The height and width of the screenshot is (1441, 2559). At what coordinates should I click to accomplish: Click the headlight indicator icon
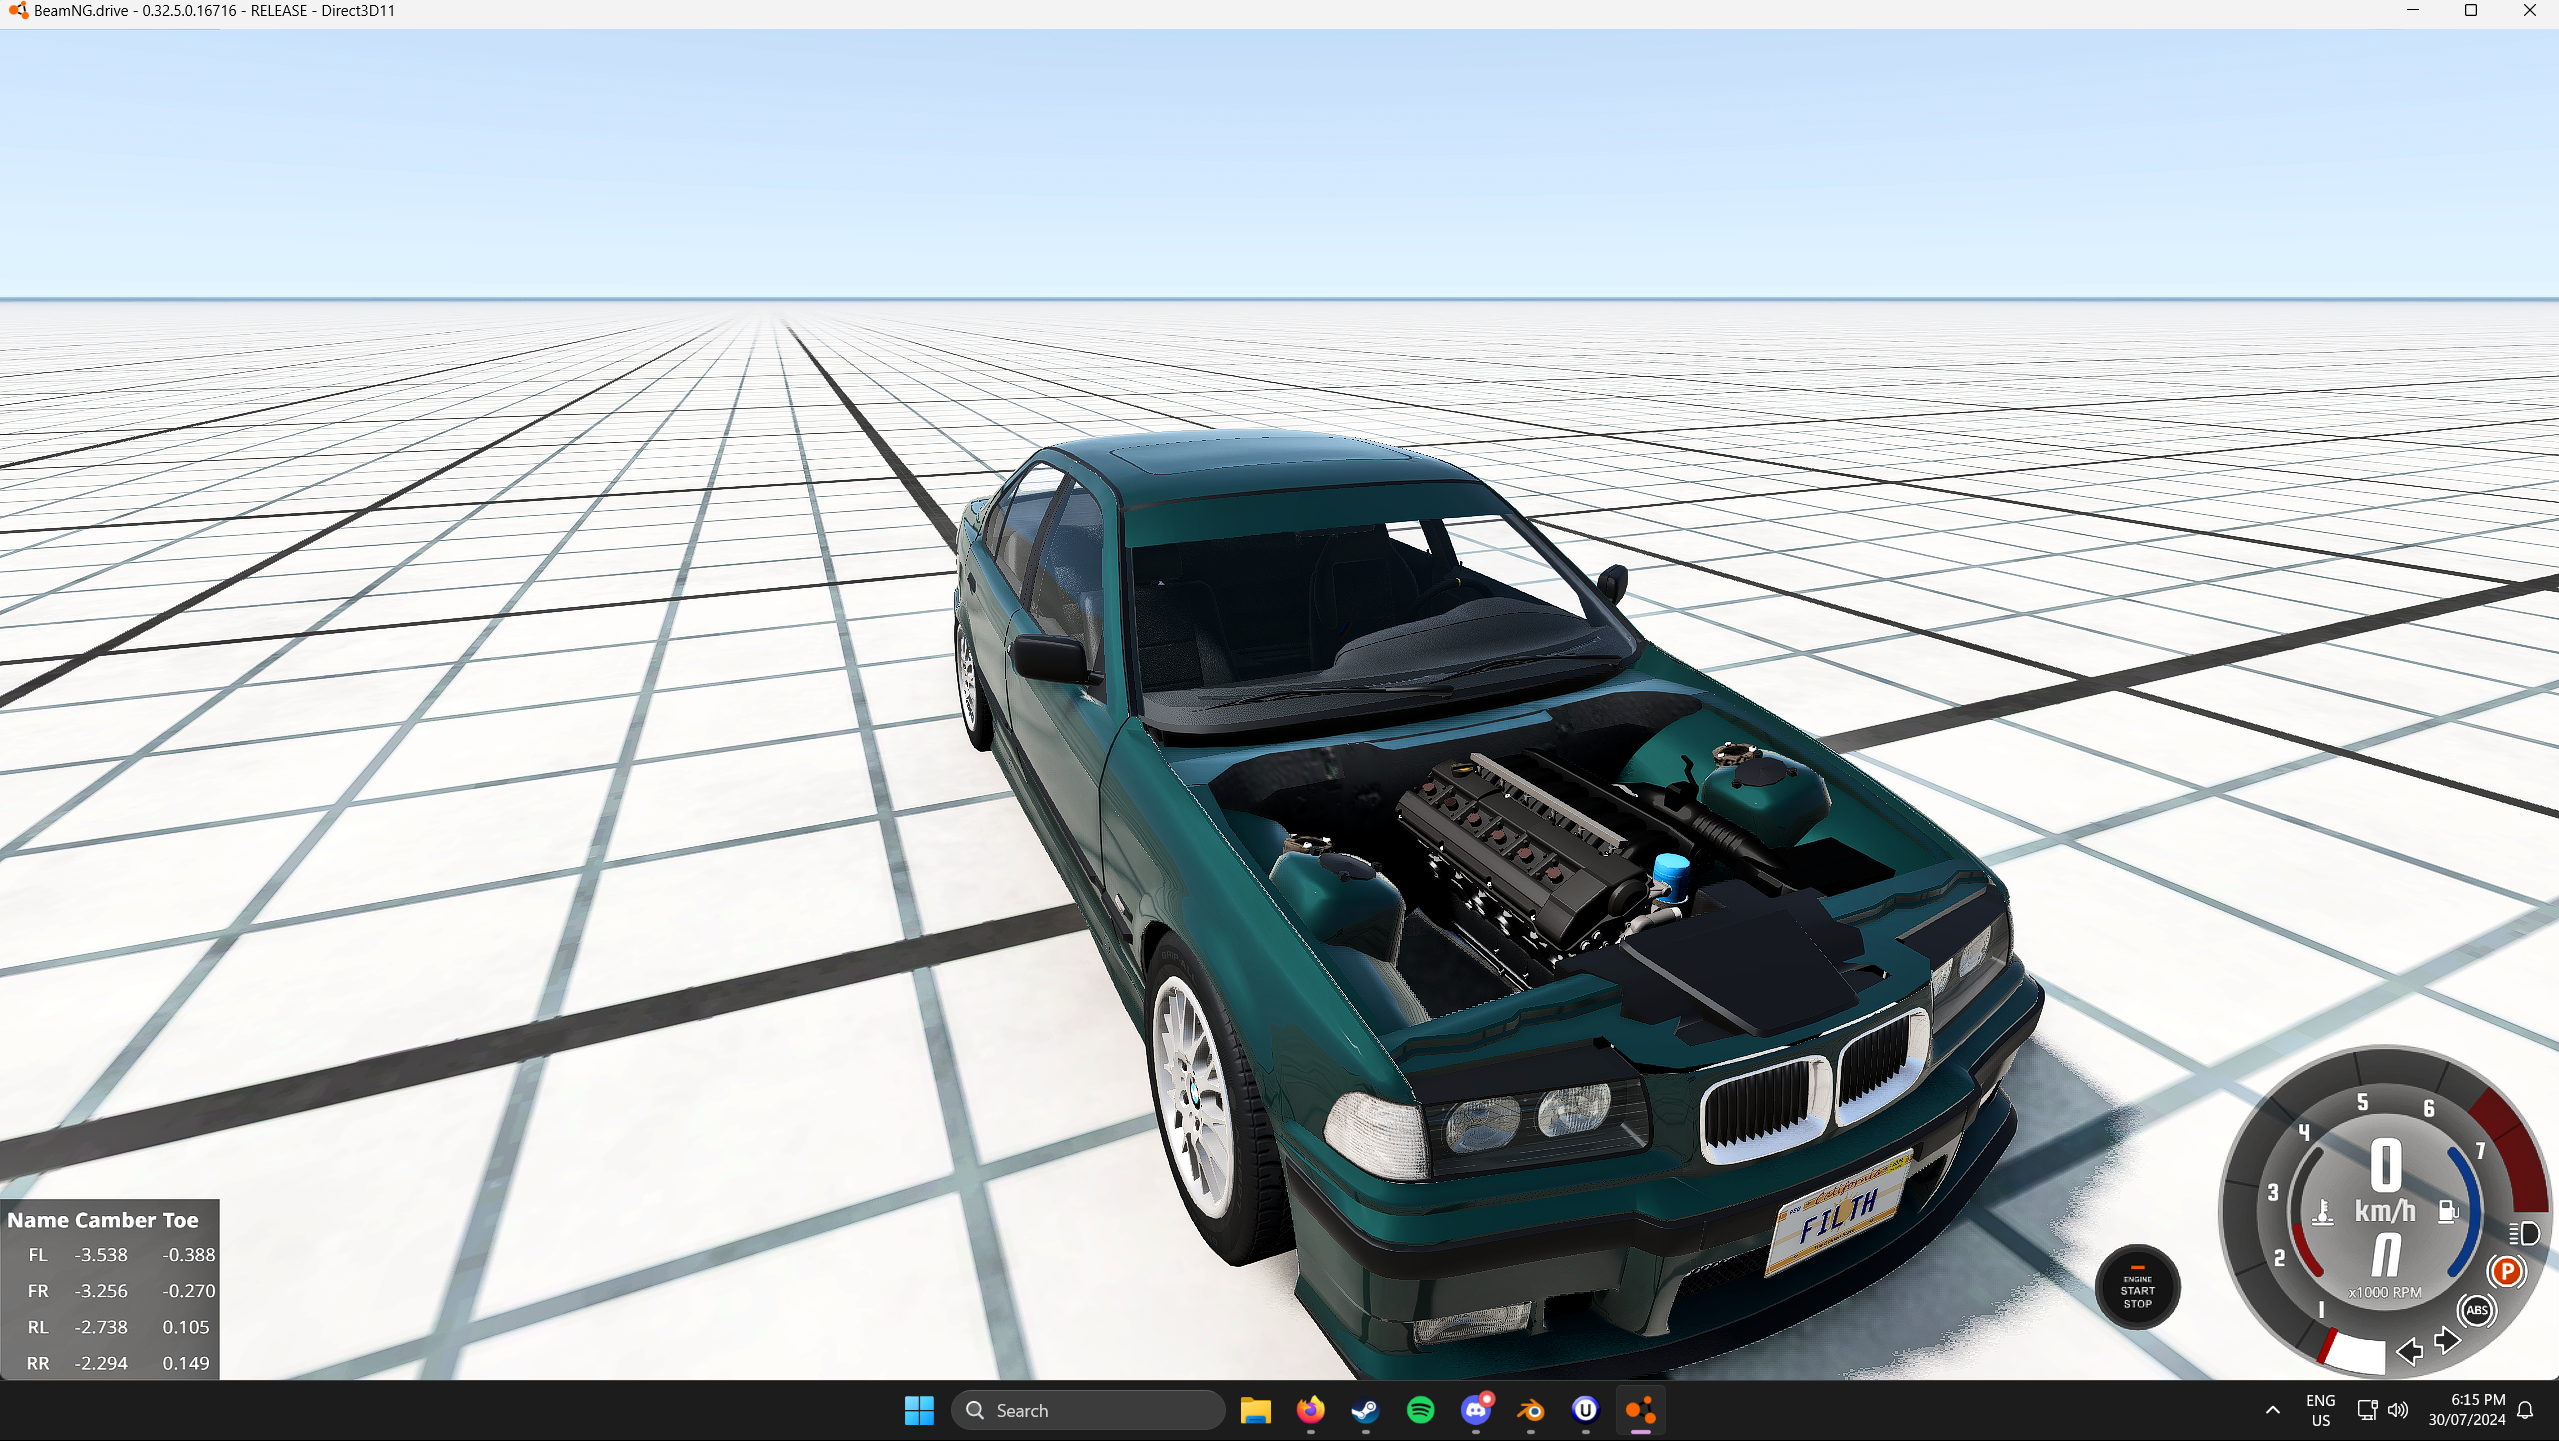click(2524, 1233)
